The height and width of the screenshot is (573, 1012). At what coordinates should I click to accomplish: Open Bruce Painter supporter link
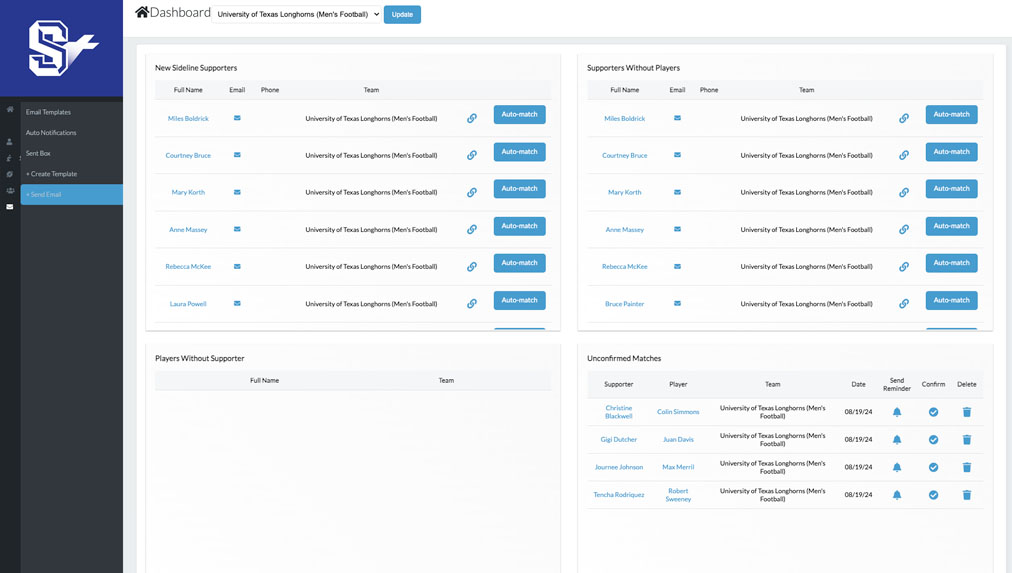pyautogui.click(x=625, y=304)
